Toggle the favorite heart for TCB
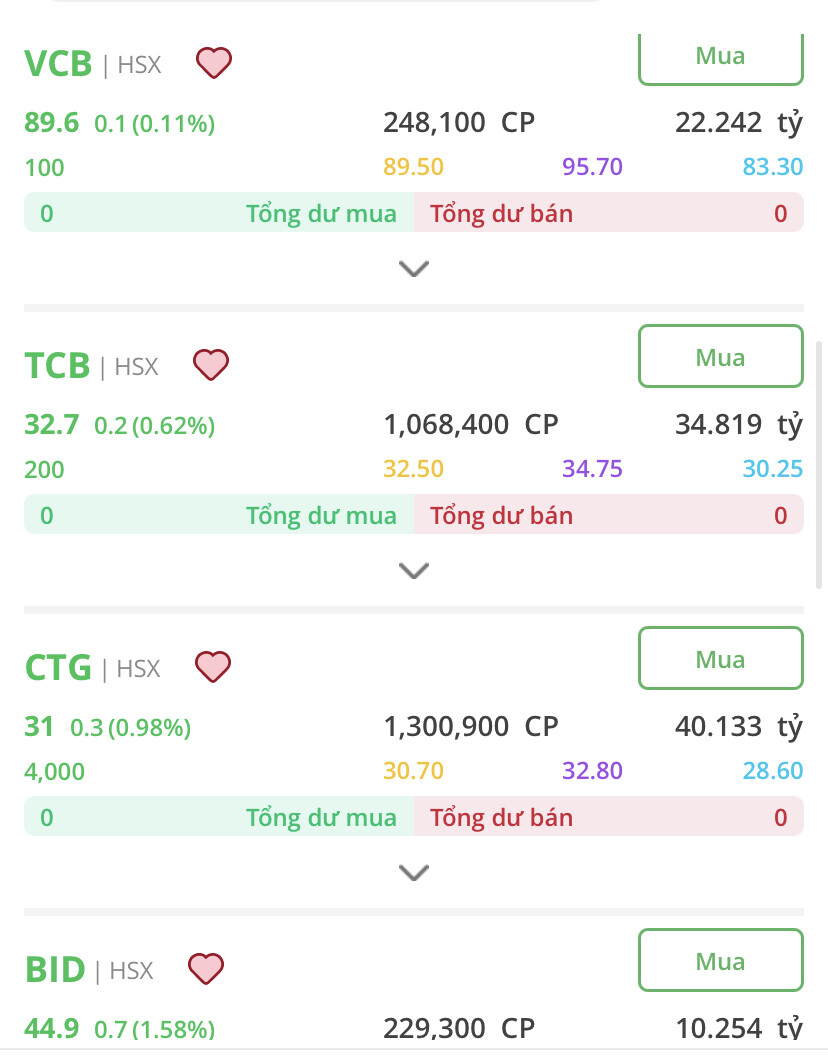The width and height of the screenshot is (828, 1055). [x=210, y=365]
